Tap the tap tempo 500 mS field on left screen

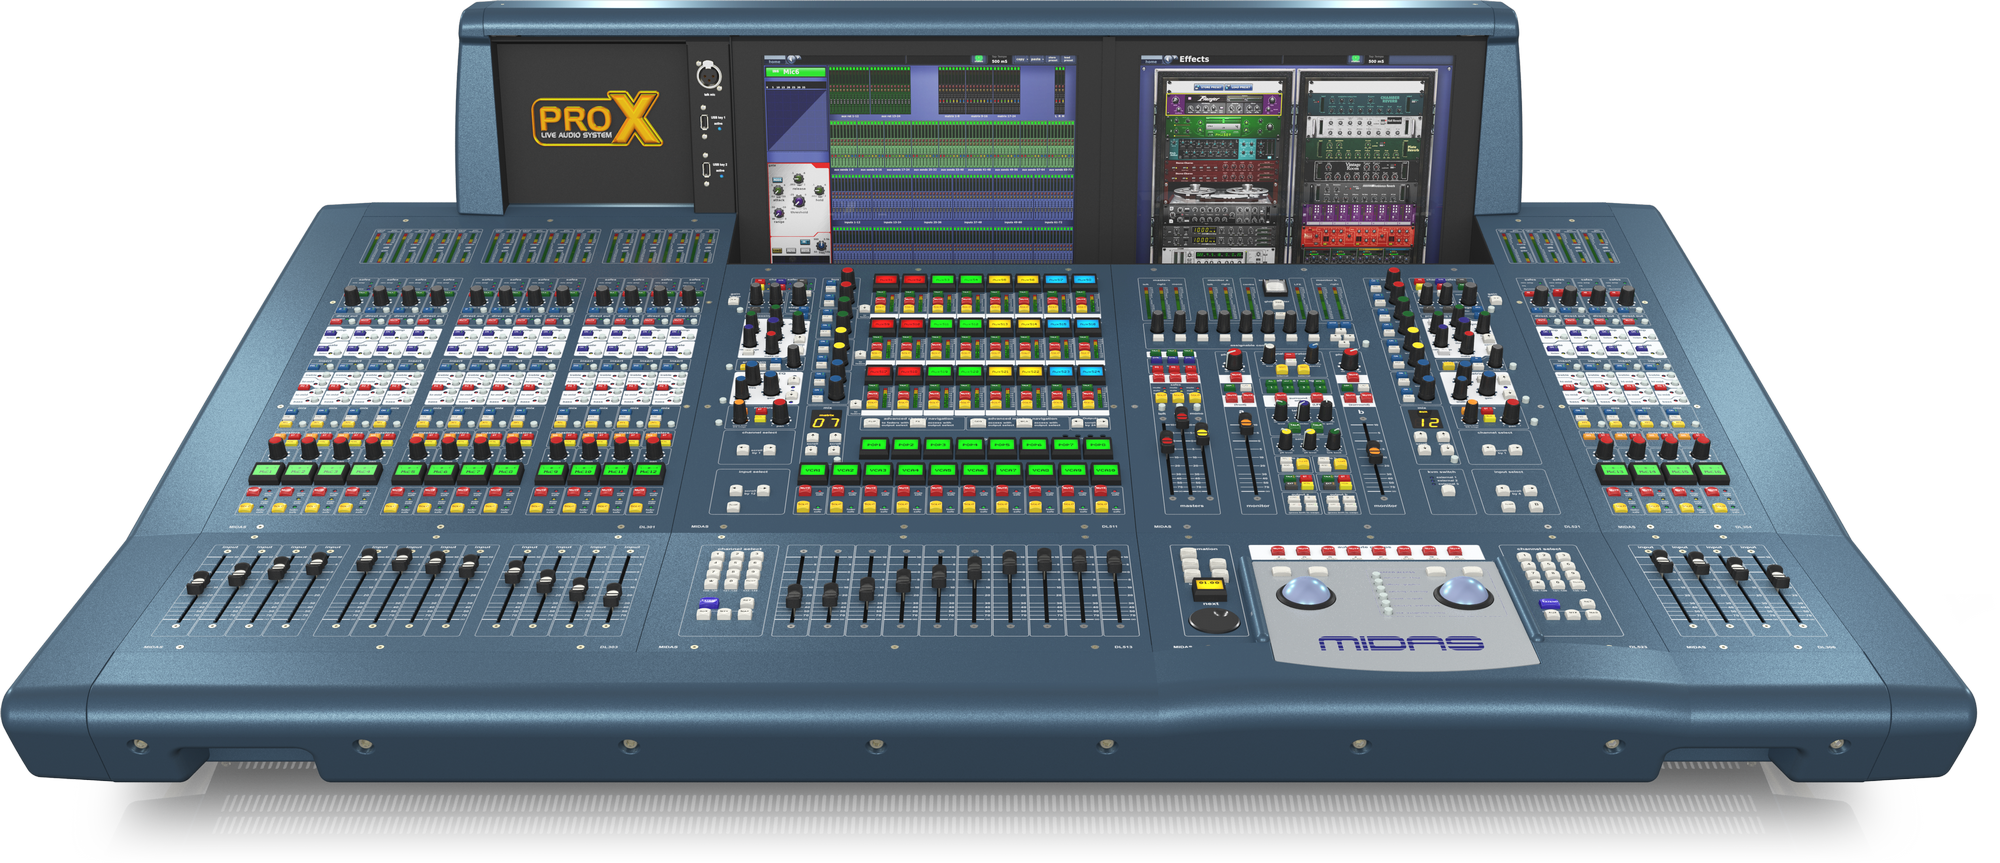coord(999,60)
